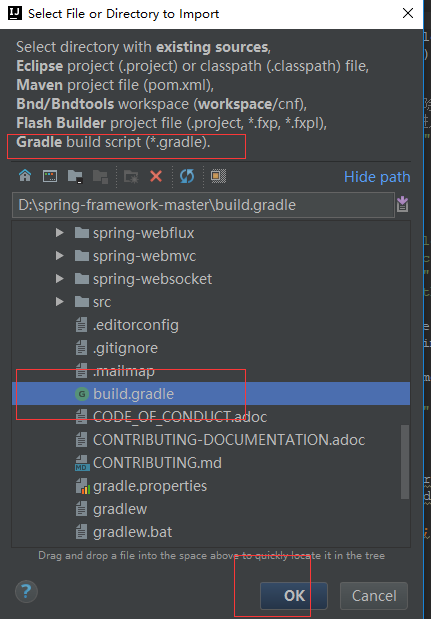Select the CONTRIBUTING-DOCUMENTATION.adoc file name
This screenshot has width=431, height=619.
[x=229, y=440]
